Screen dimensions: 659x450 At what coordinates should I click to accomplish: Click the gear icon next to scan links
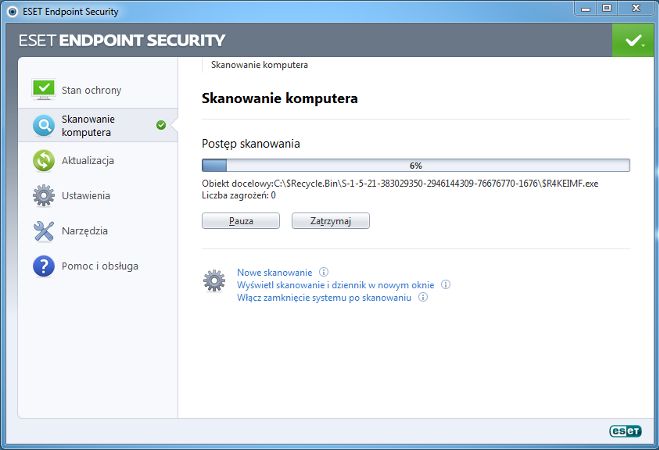(x=214, y=280)
